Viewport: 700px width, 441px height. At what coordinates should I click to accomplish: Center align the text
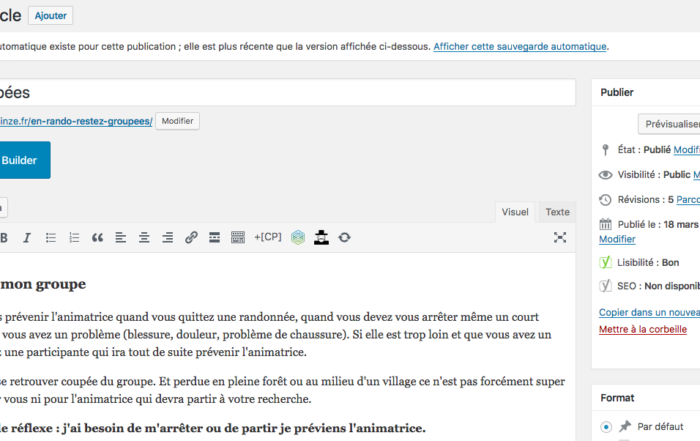144,237
